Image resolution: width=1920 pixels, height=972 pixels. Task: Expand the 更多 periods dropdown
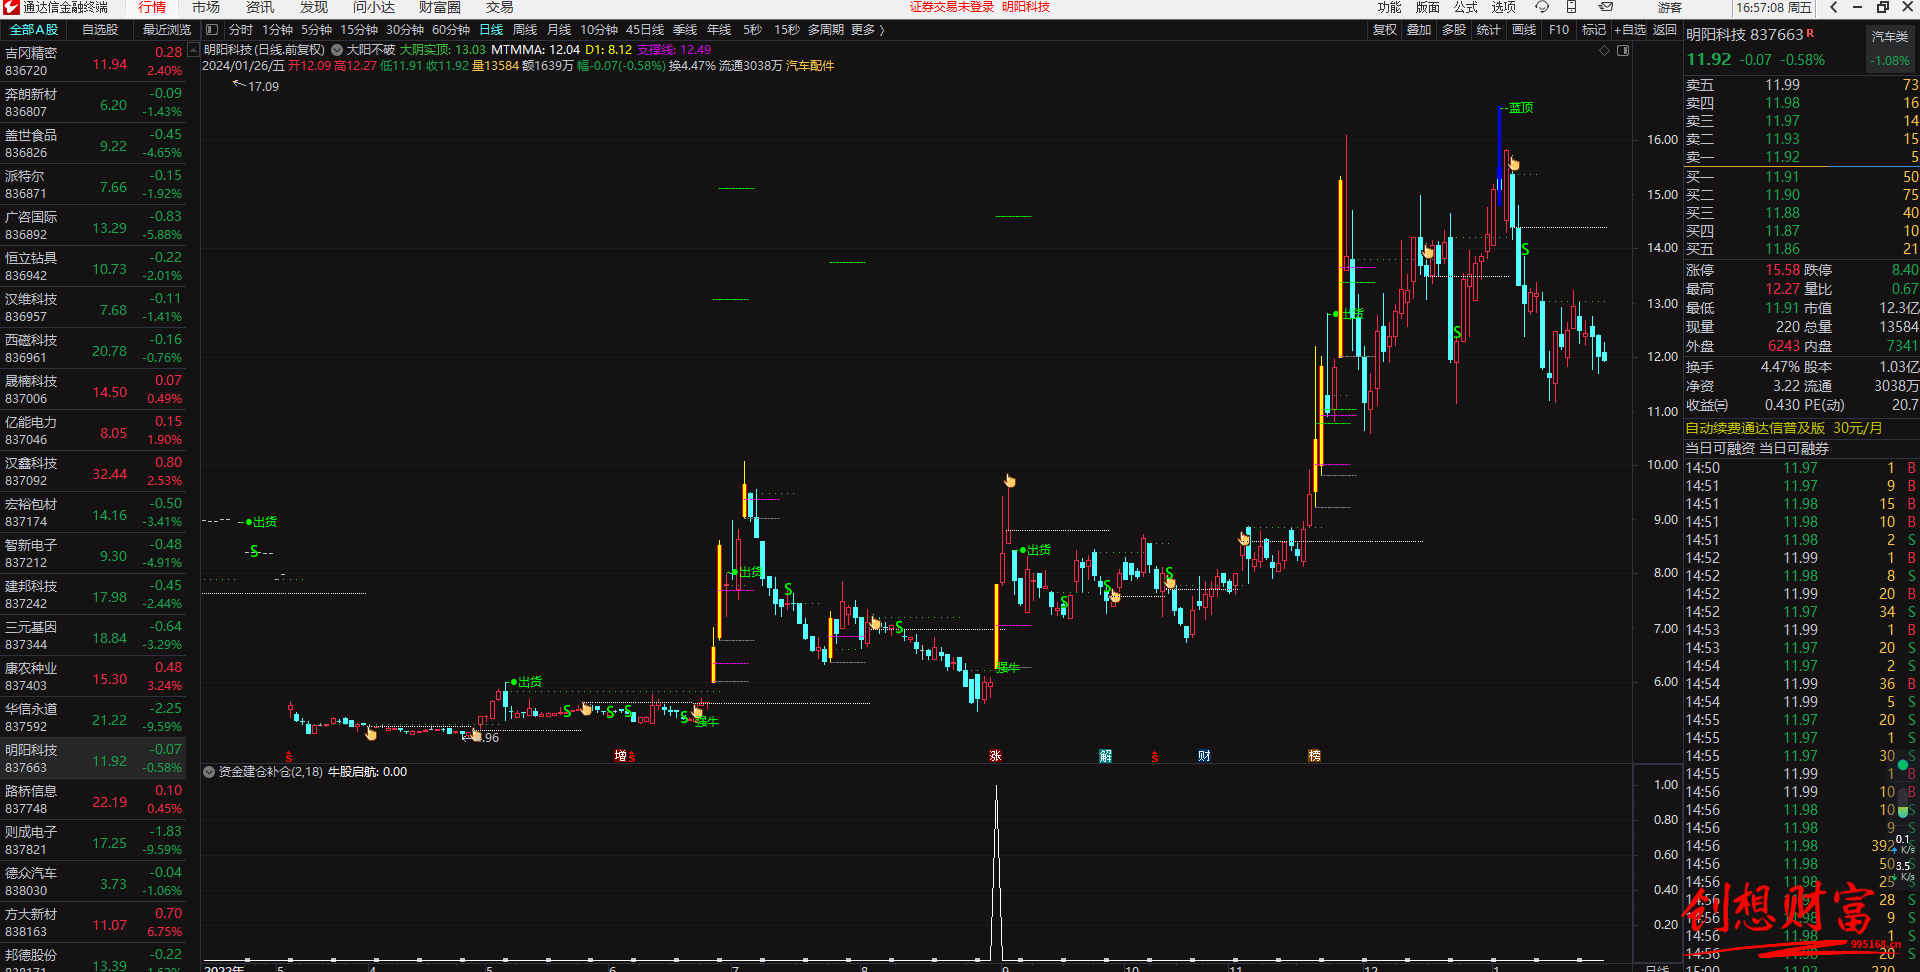(867, 30)
